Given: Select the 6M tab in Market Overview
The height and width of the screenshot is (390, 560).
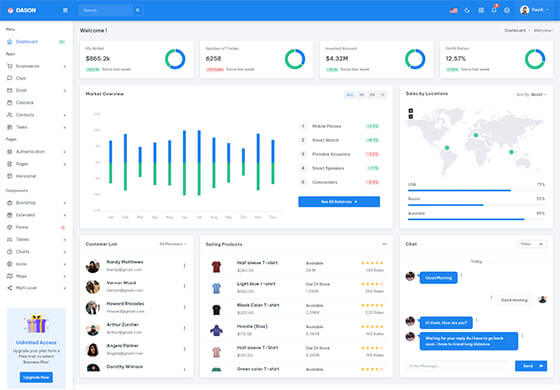Looking at the screenshot, I should (372, 95).
